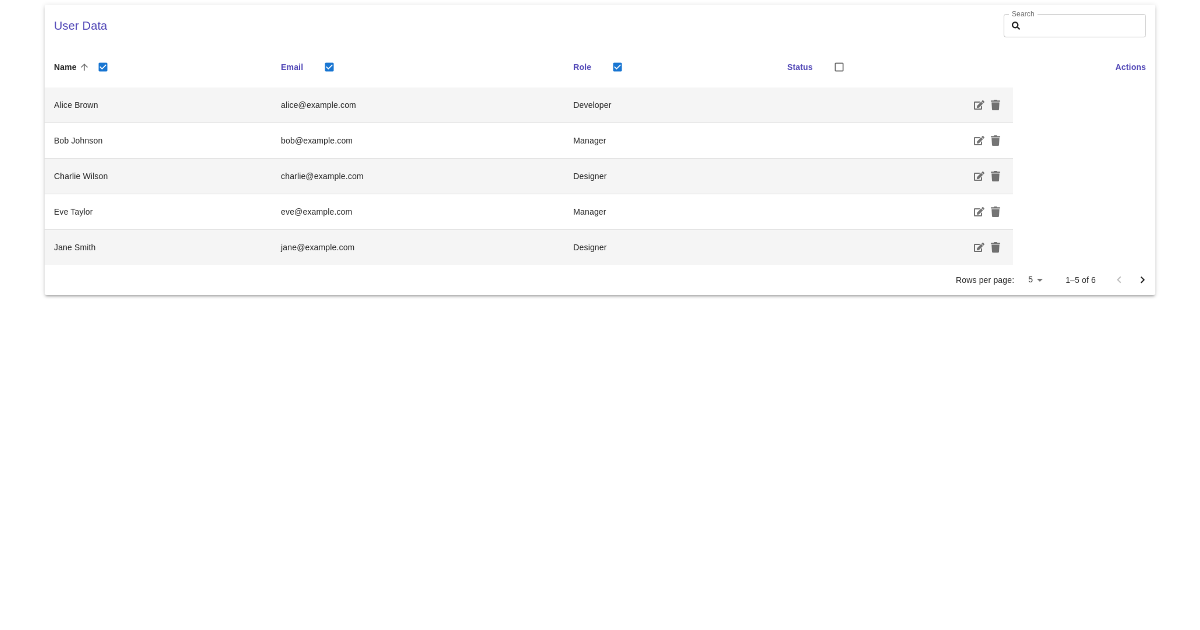Edit Jane Smith's details

[x=979, y=247]
